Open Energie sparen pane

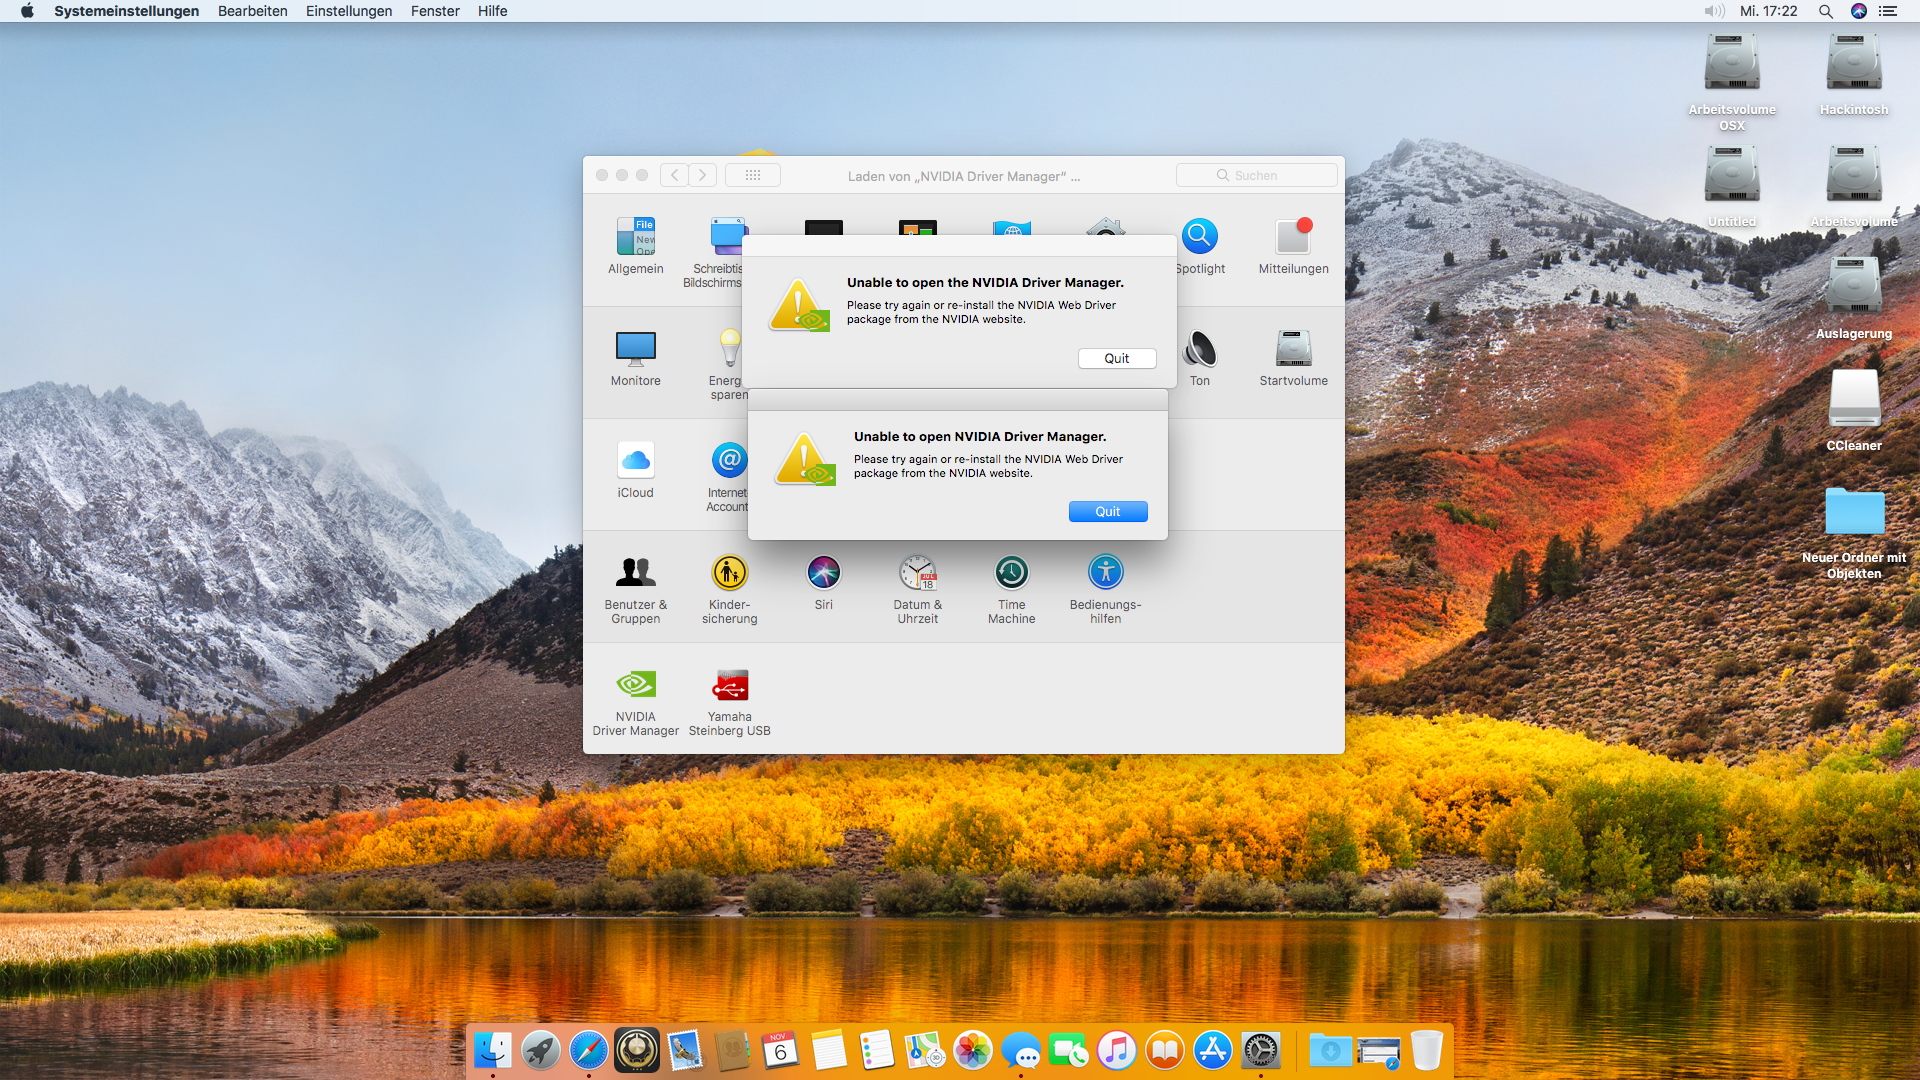728,365
